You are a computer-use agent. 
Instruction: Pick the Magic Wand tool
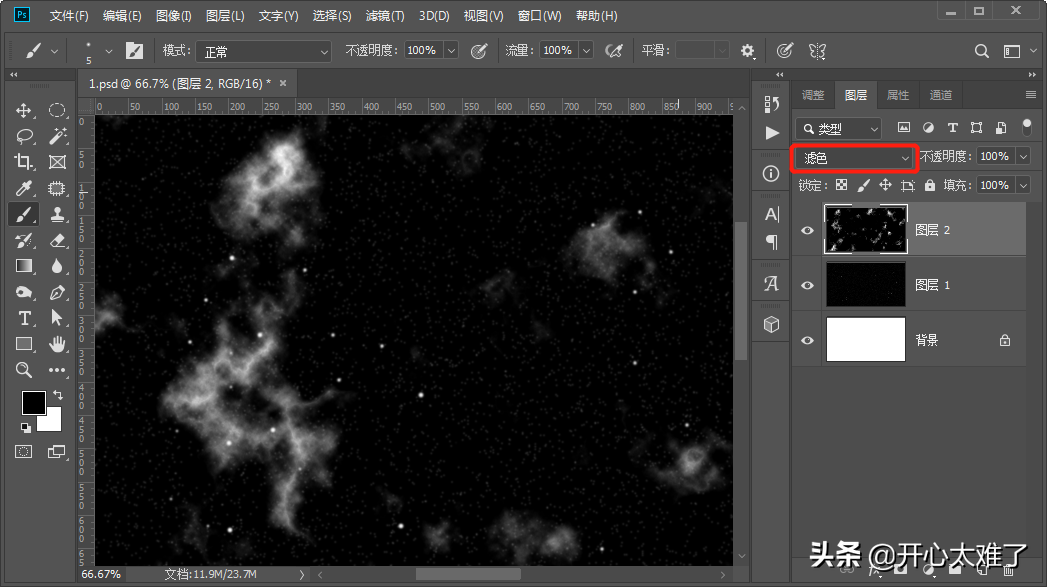(x=57, y=136)
